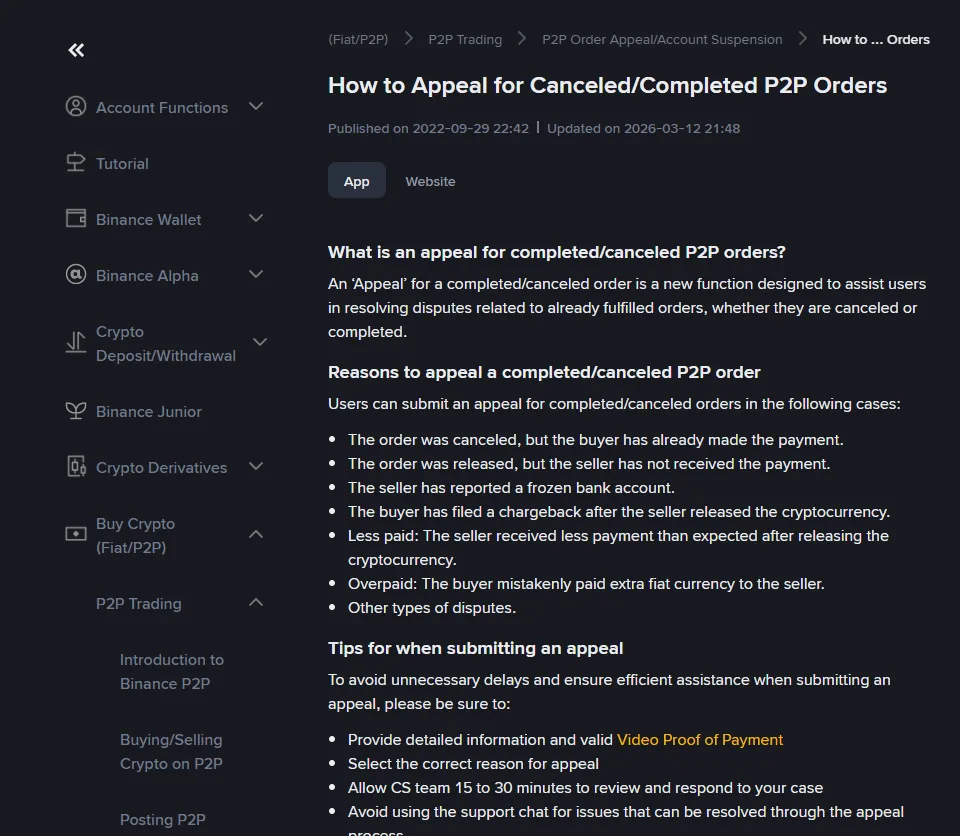Click bullet about buyer chargeback

[x=619, y=512]
